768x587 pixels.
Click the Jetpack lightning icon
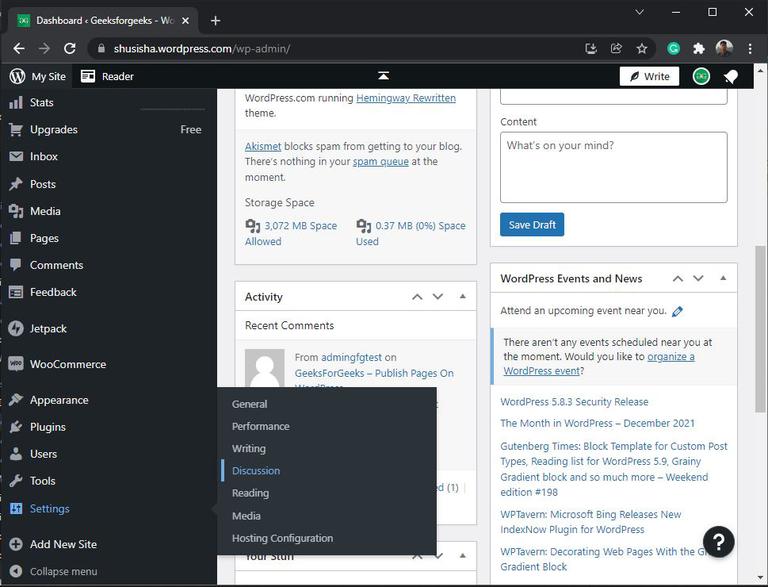16,328
